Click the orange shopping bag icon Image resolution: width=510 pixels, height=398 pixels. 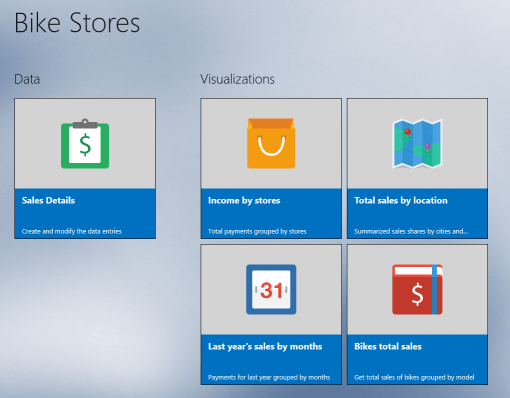tap(271, 143)
